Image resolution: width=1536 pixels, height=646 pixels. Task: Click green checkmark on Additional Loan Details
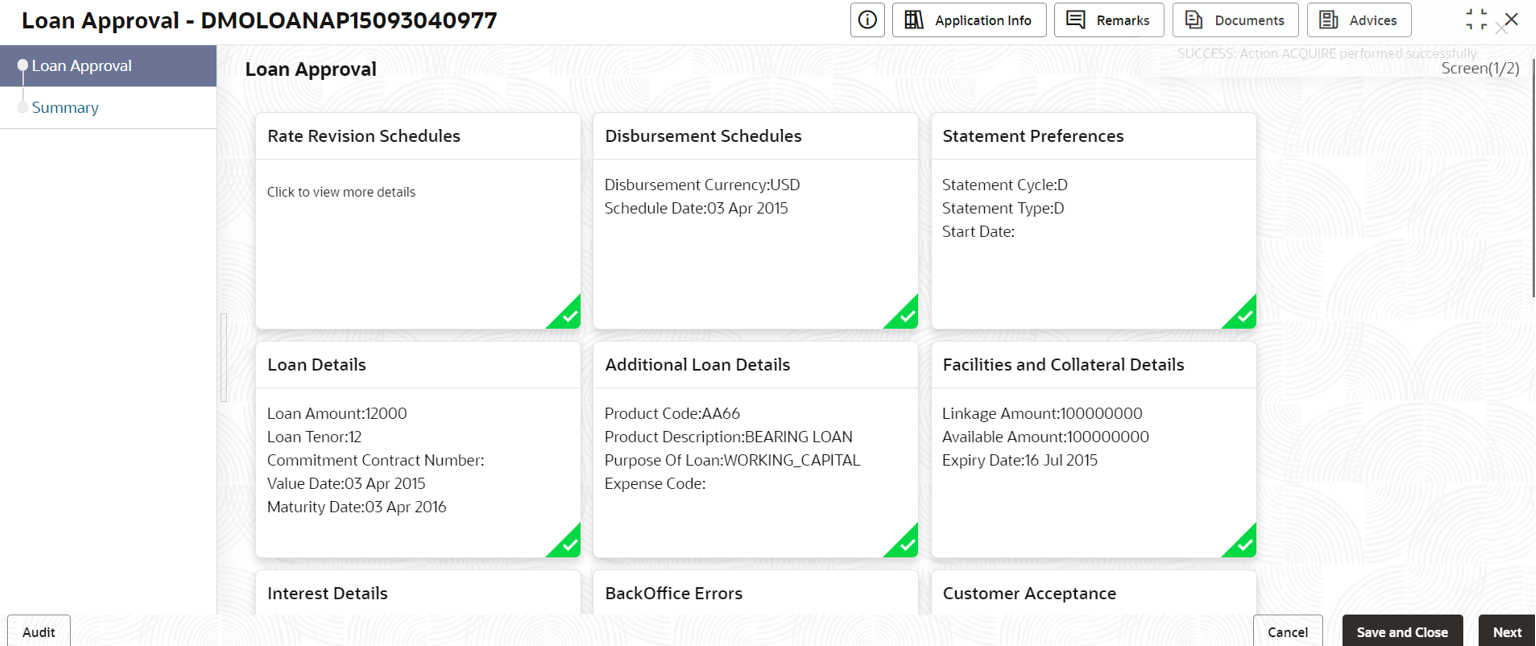click(x=904, y=543)
